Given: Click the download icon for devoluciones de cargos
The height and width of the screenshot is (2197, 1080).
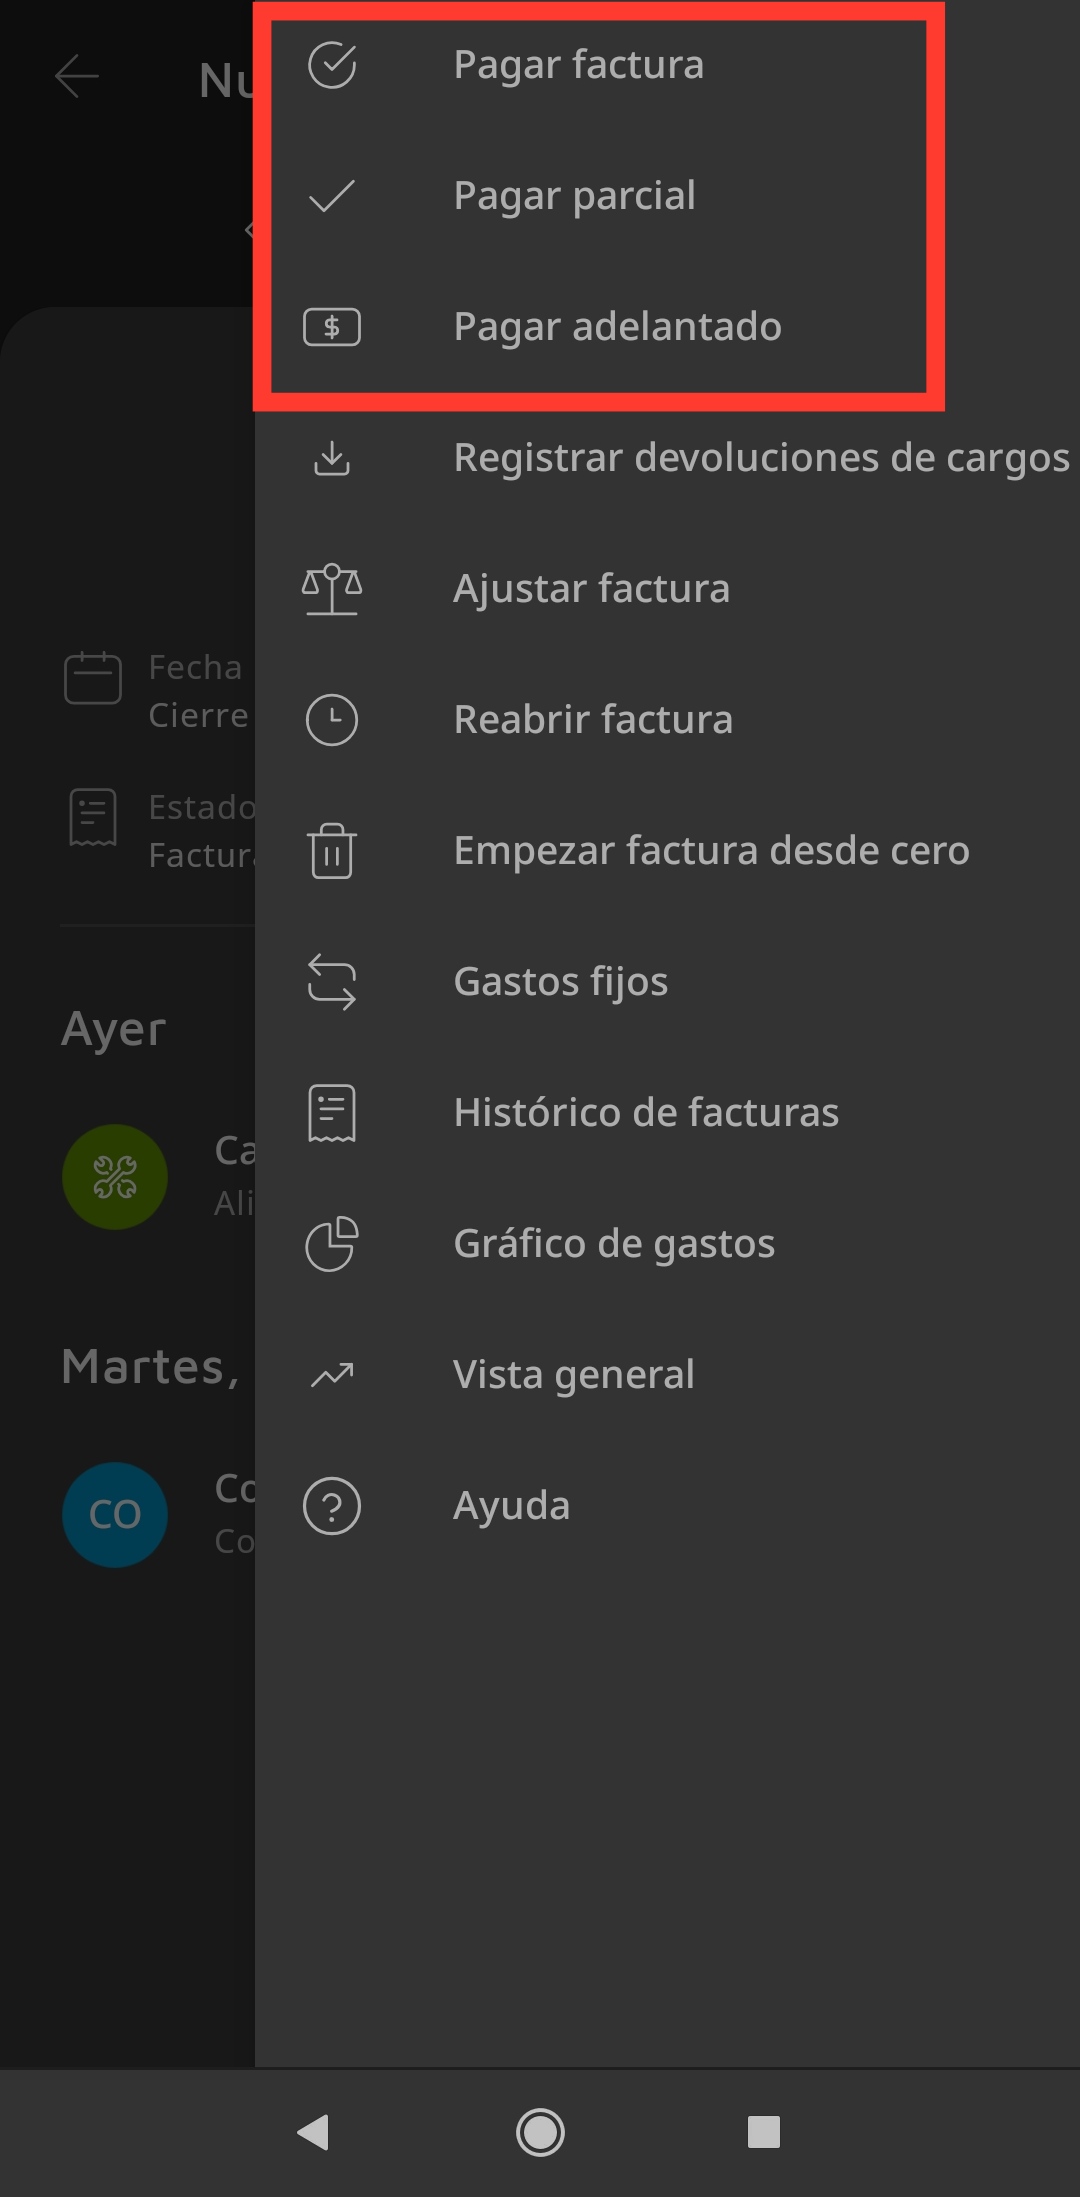Looking at the screenshot, I should [x=332, y=459].
